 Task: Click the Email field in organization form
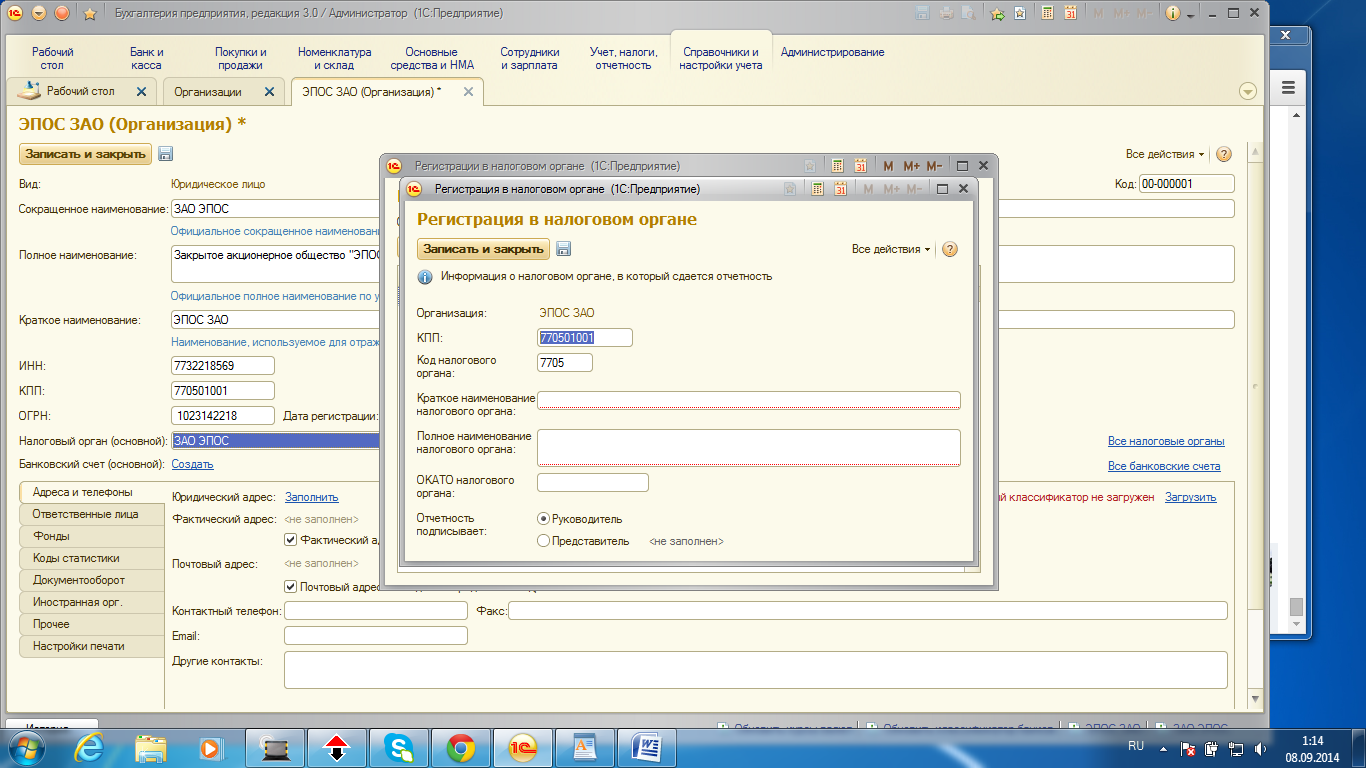pos(376,635)
